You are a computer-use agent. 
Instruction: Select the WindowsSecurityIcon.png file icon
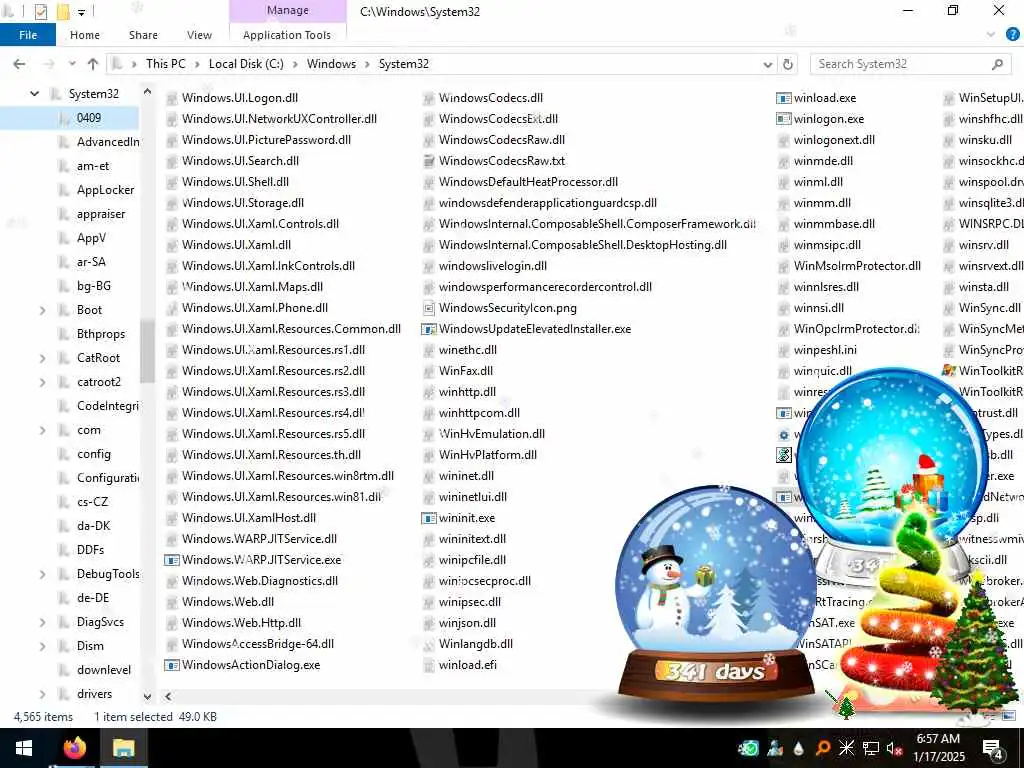(428, 308)
